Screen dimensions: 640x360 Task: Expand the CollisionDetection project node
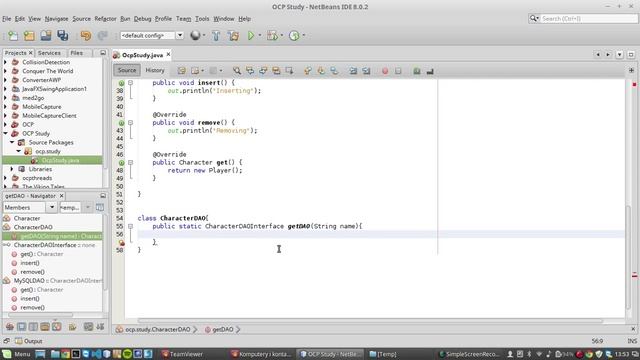(5, 62)
